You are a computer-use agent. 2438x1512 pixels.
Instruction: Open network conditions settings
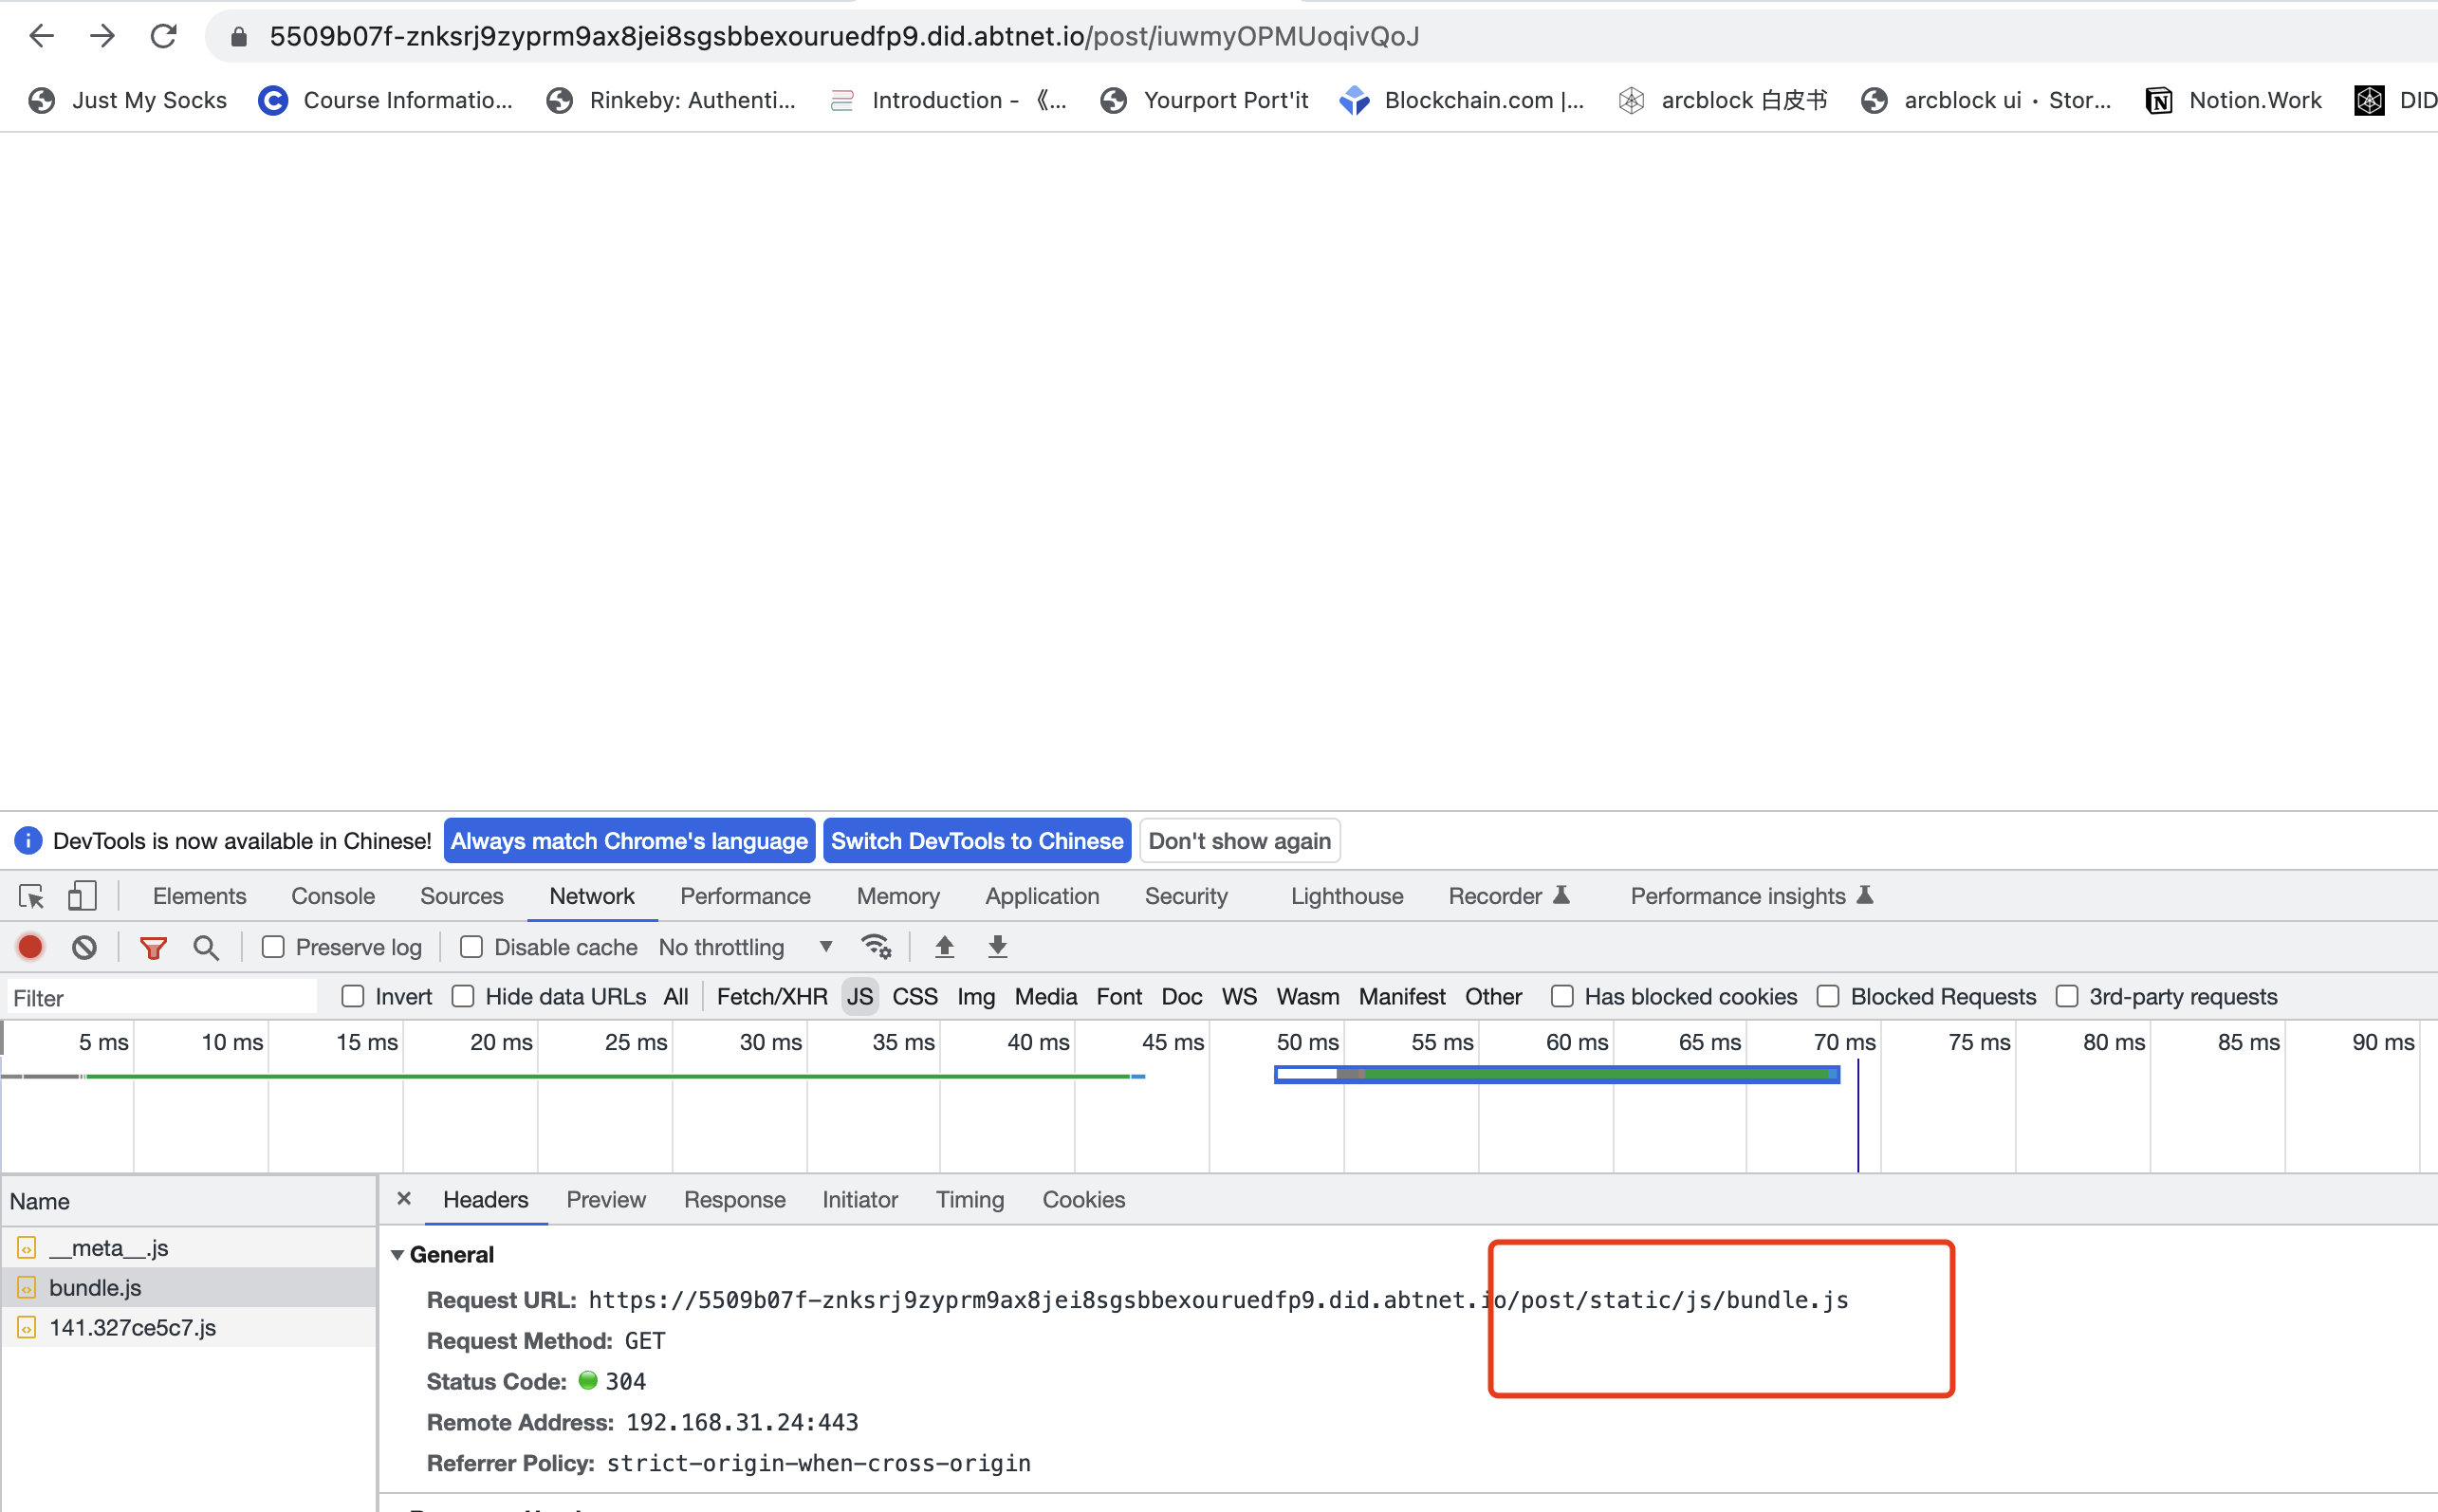click(876, 946)
